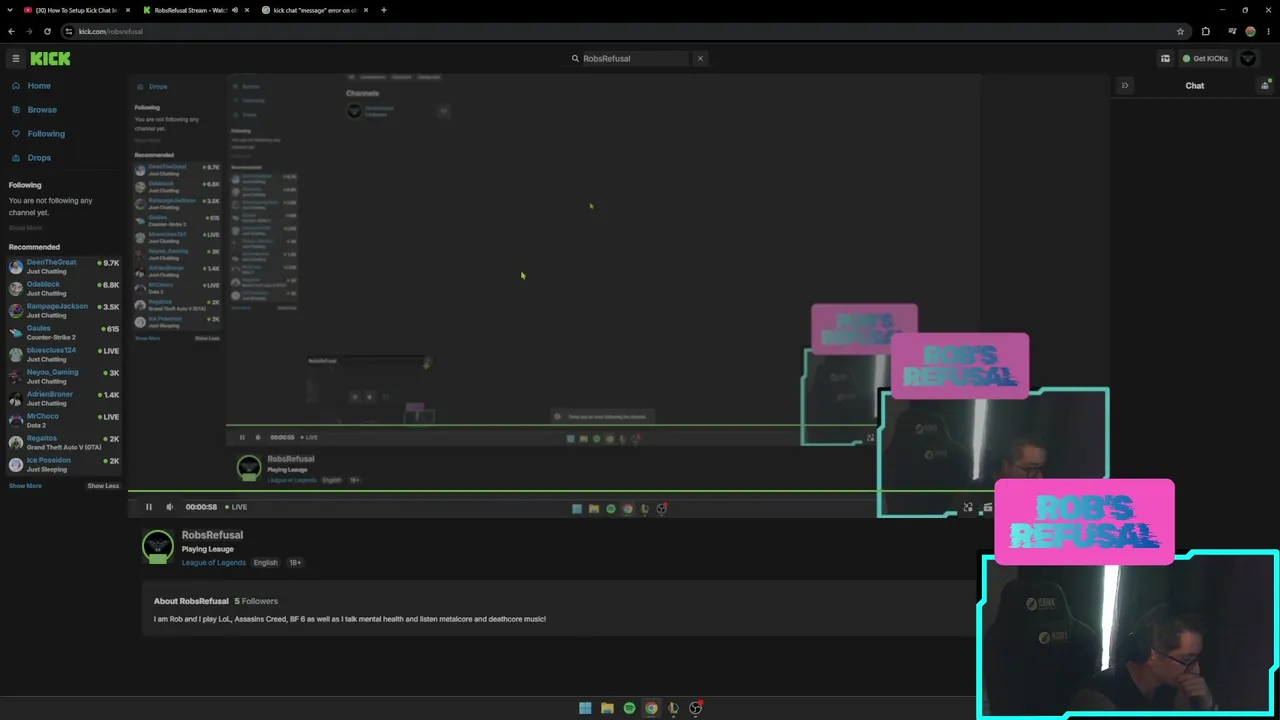Click the RobsRefusal search field
This screenshot has height=720, width=1280.
tap(628, 59)
